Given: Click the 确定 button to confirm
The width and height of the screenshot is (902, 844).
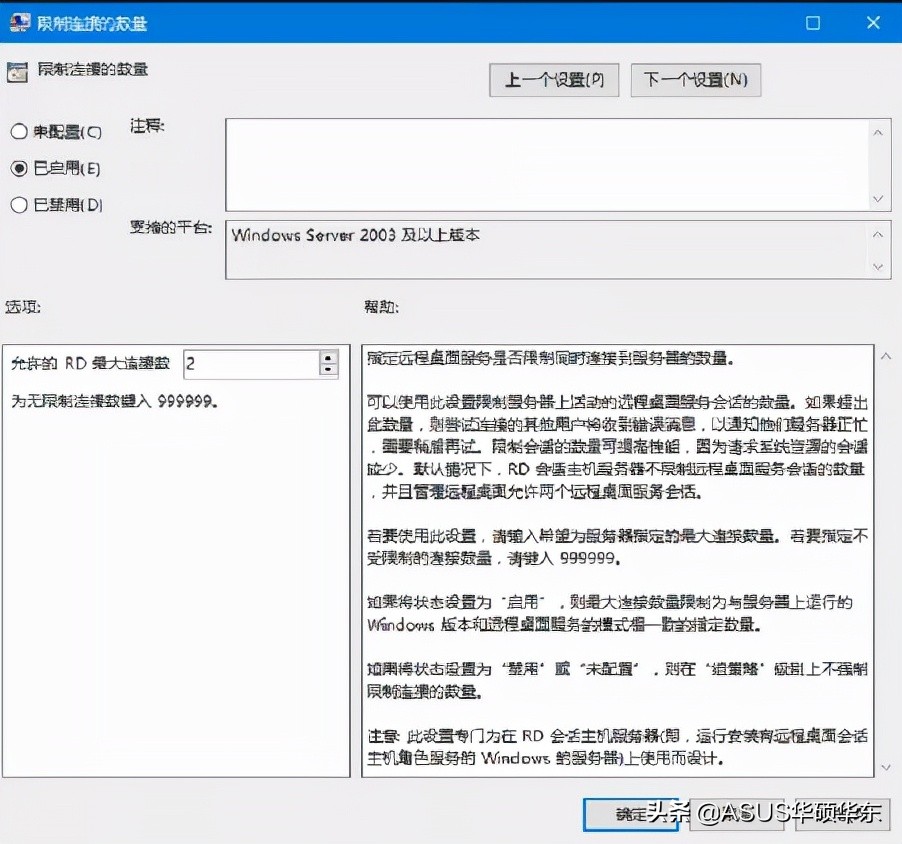Looking at the screenshot, I should point(632,815).
